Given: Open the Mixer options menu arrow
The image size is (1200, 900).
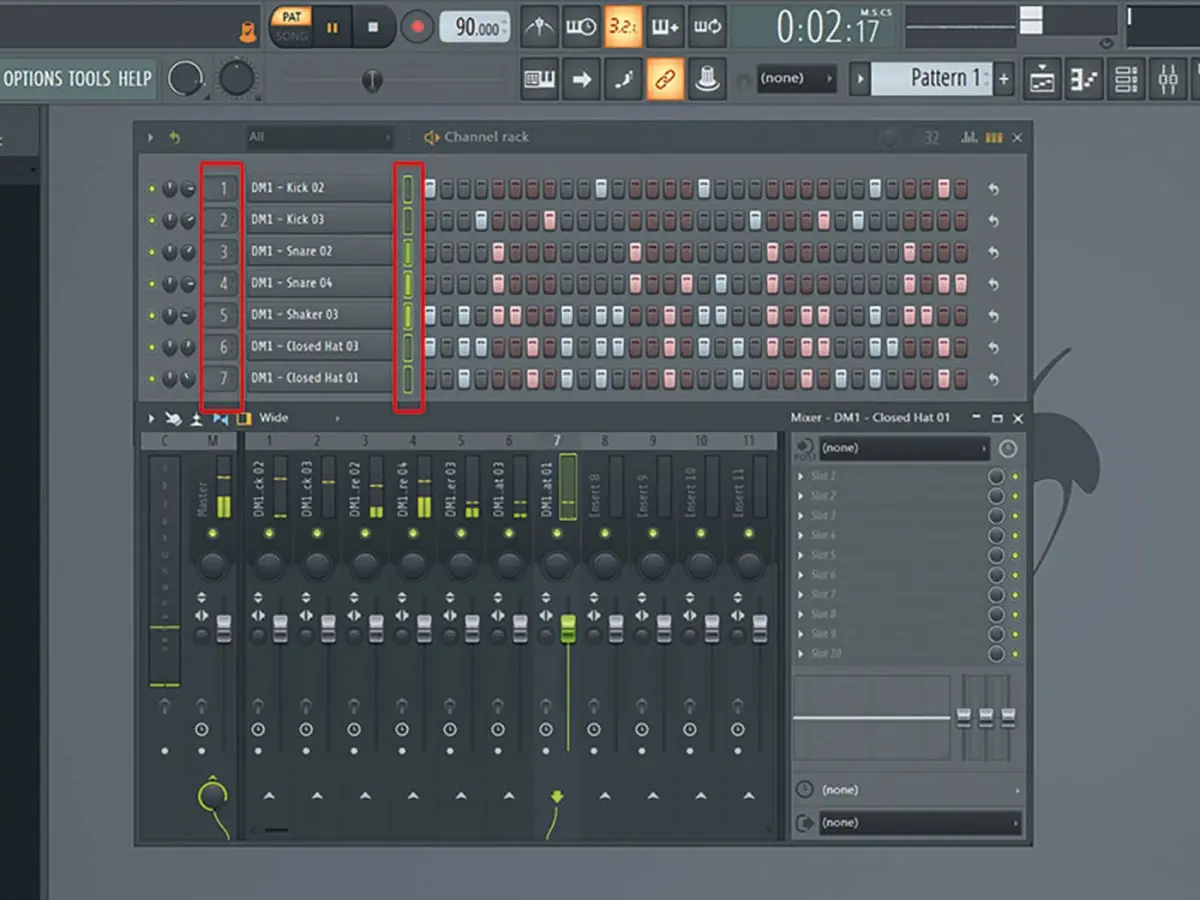Looking at the screenshot, I should (151, 418).
